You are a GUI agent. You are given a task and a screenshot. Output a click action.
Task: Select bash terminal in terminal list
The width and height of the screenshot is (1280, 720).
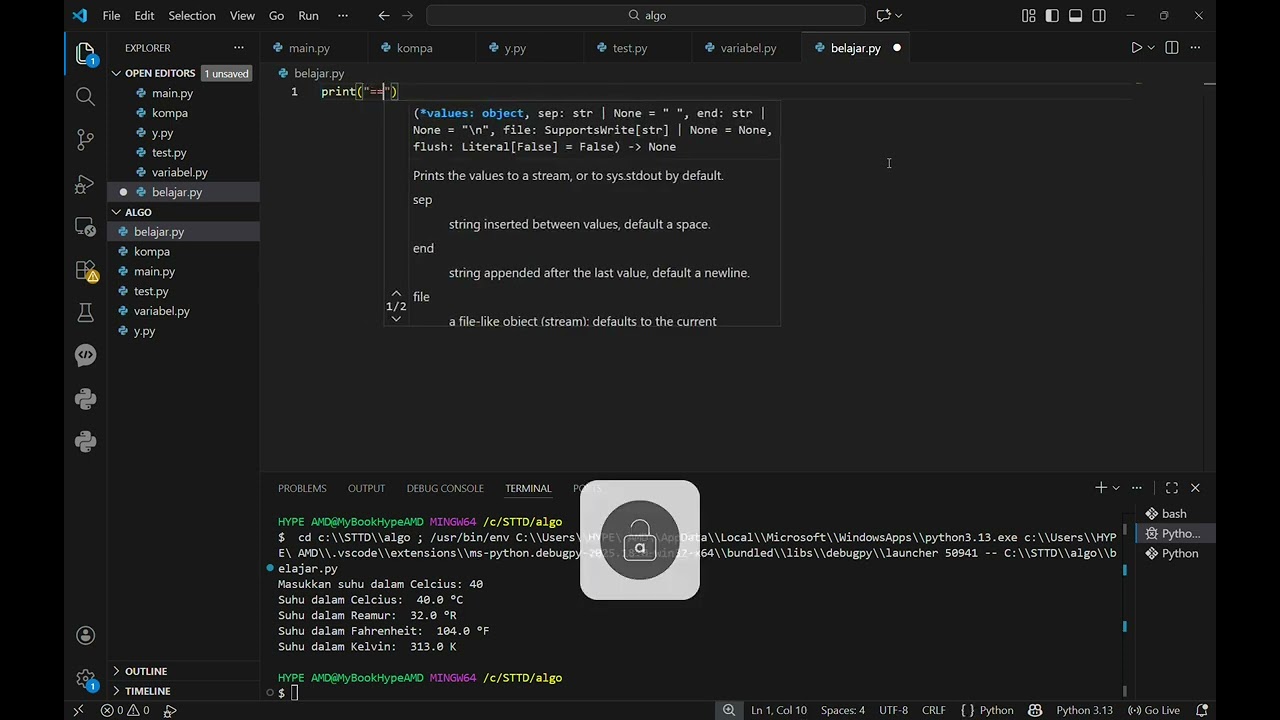pyautogui.click(x=1172, y=514)
